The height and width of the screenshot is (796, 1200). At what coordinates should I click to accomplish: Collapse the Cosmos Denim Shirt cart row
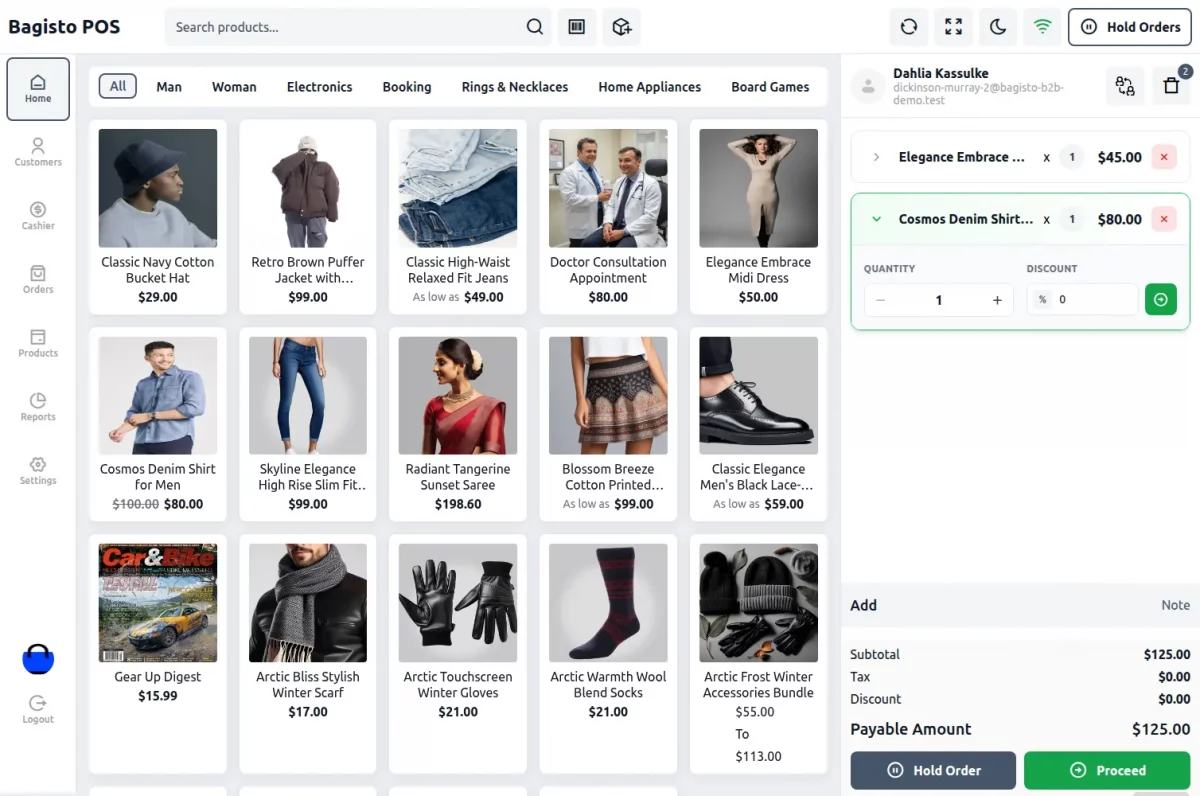[x=876, y=219]
